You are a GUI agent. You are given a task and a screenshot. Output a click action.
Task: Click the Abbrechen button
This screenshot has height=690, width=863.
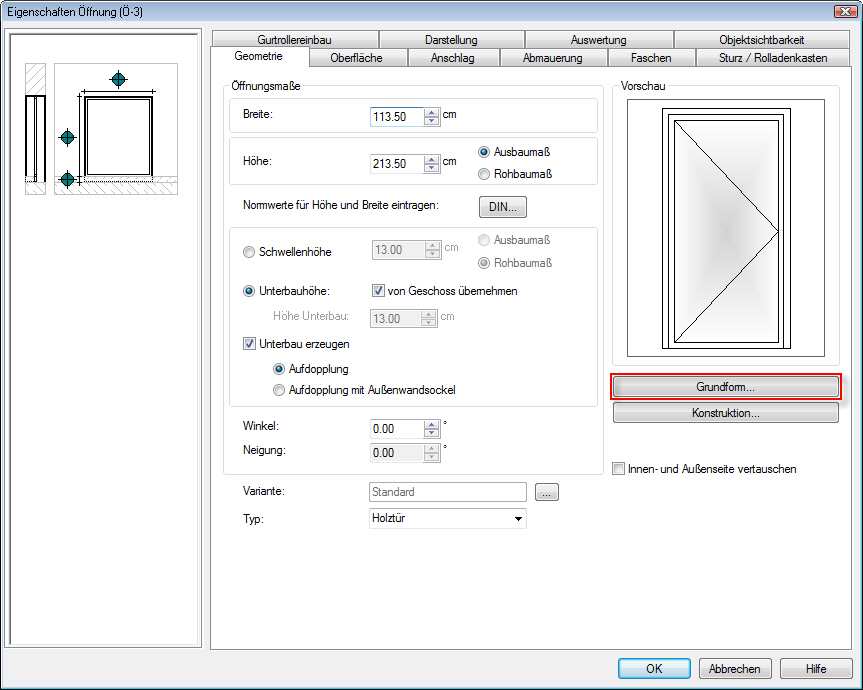coord(735,669)
